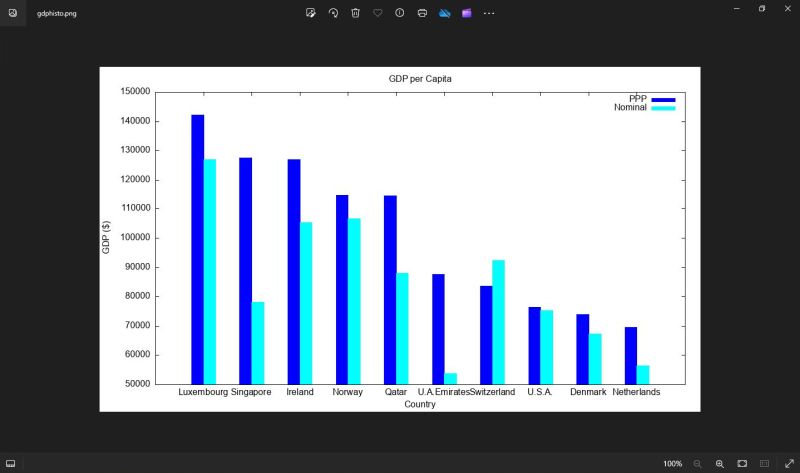
Task: Enter full screen with the arrow icon
Action: pyautogui.click(x=789, y=463)
